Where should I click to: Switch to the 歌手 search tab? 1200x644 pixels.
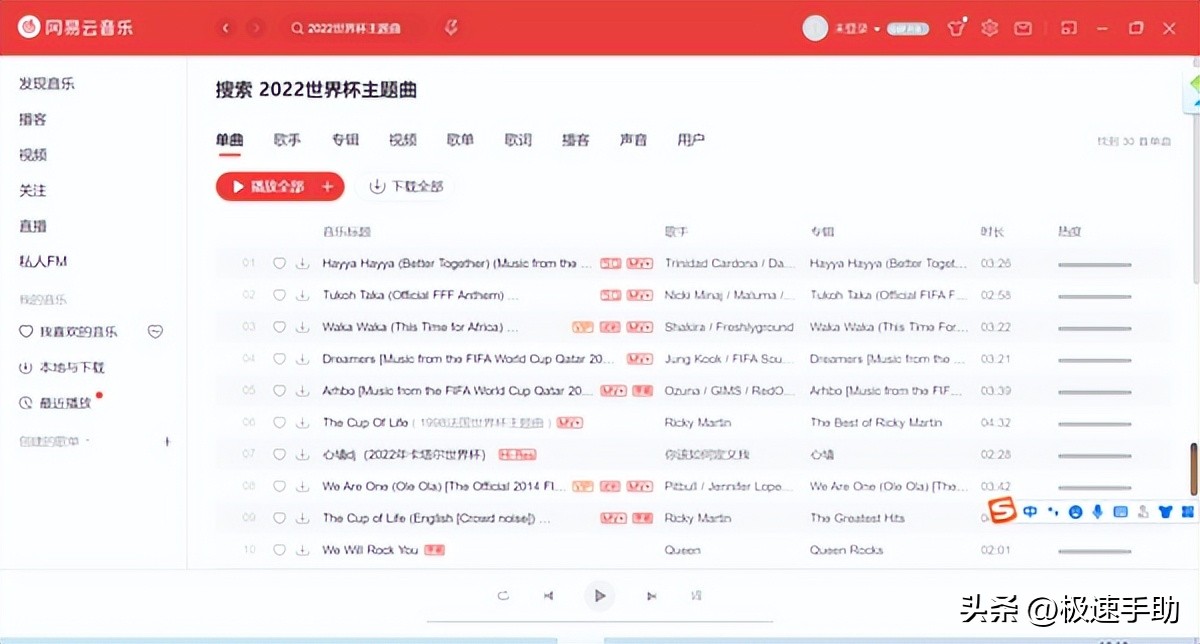point(287,140)
